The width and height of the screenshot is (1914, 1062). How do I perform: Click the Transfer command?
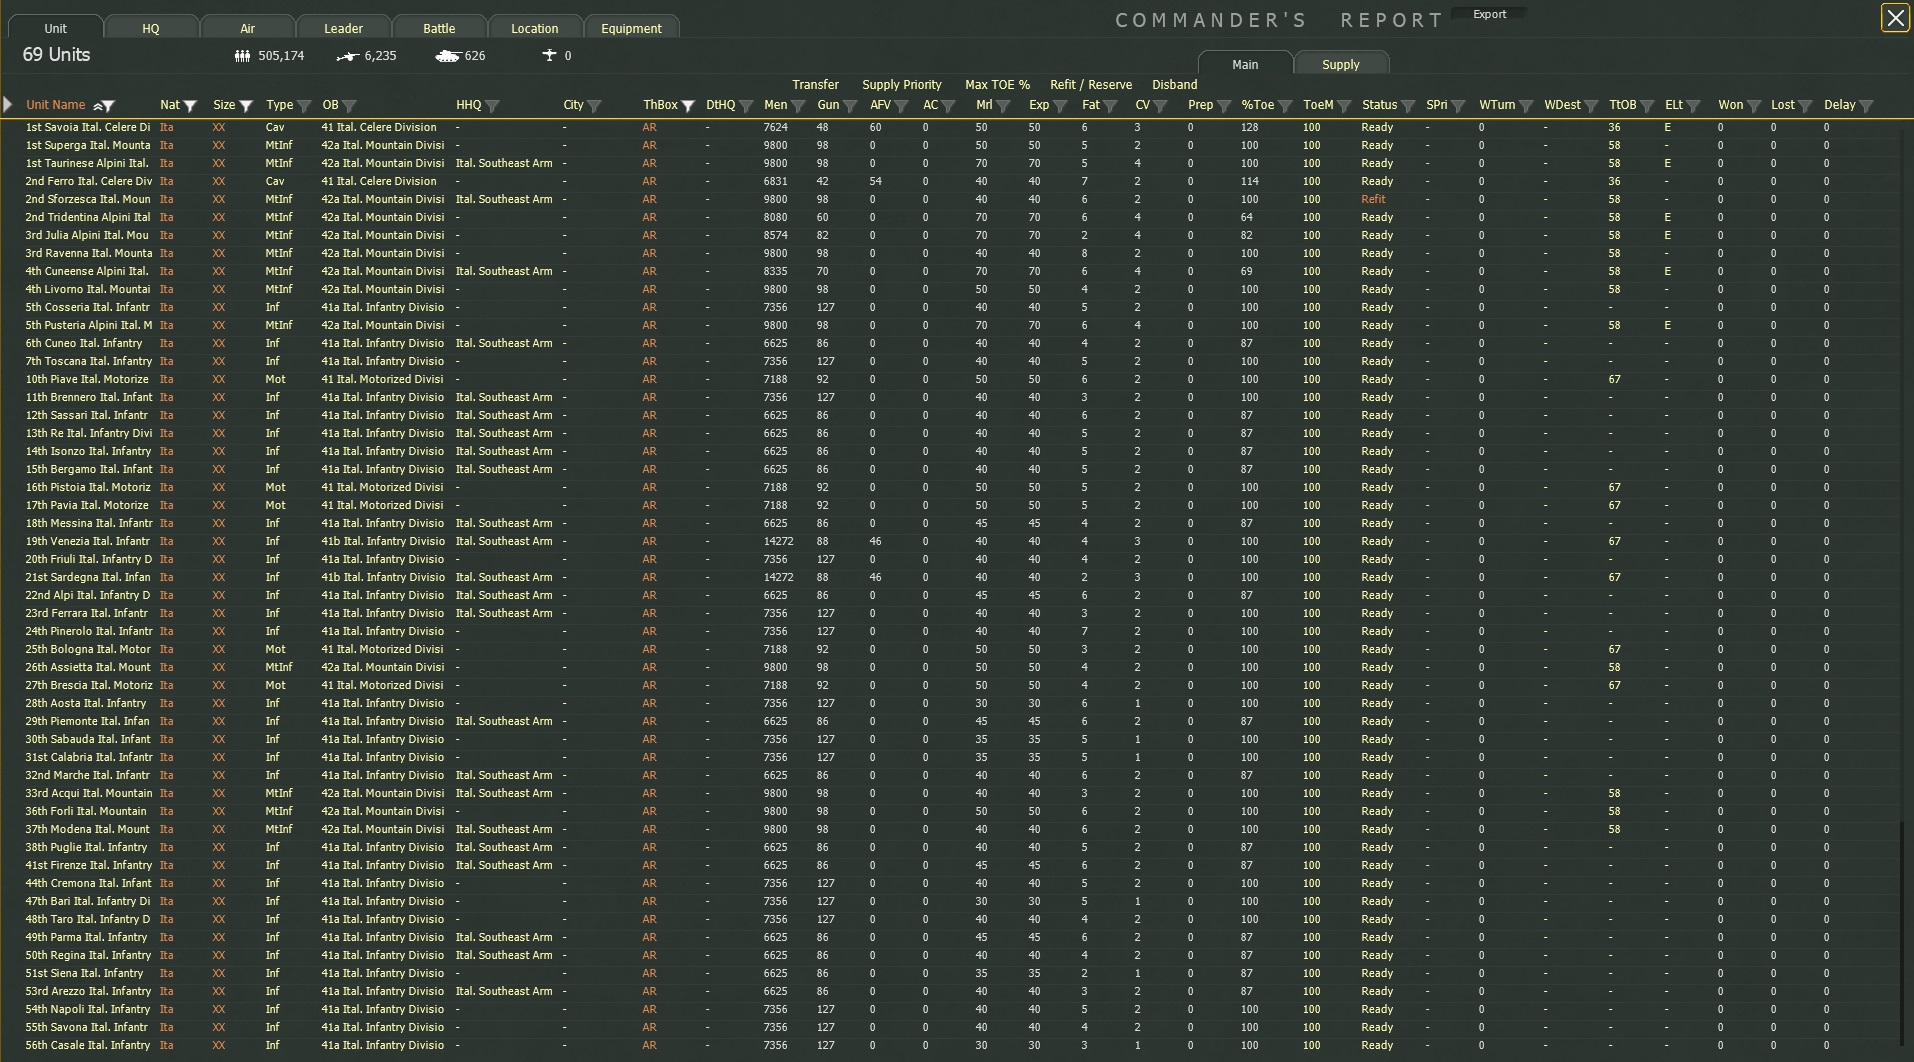[815, 85]
